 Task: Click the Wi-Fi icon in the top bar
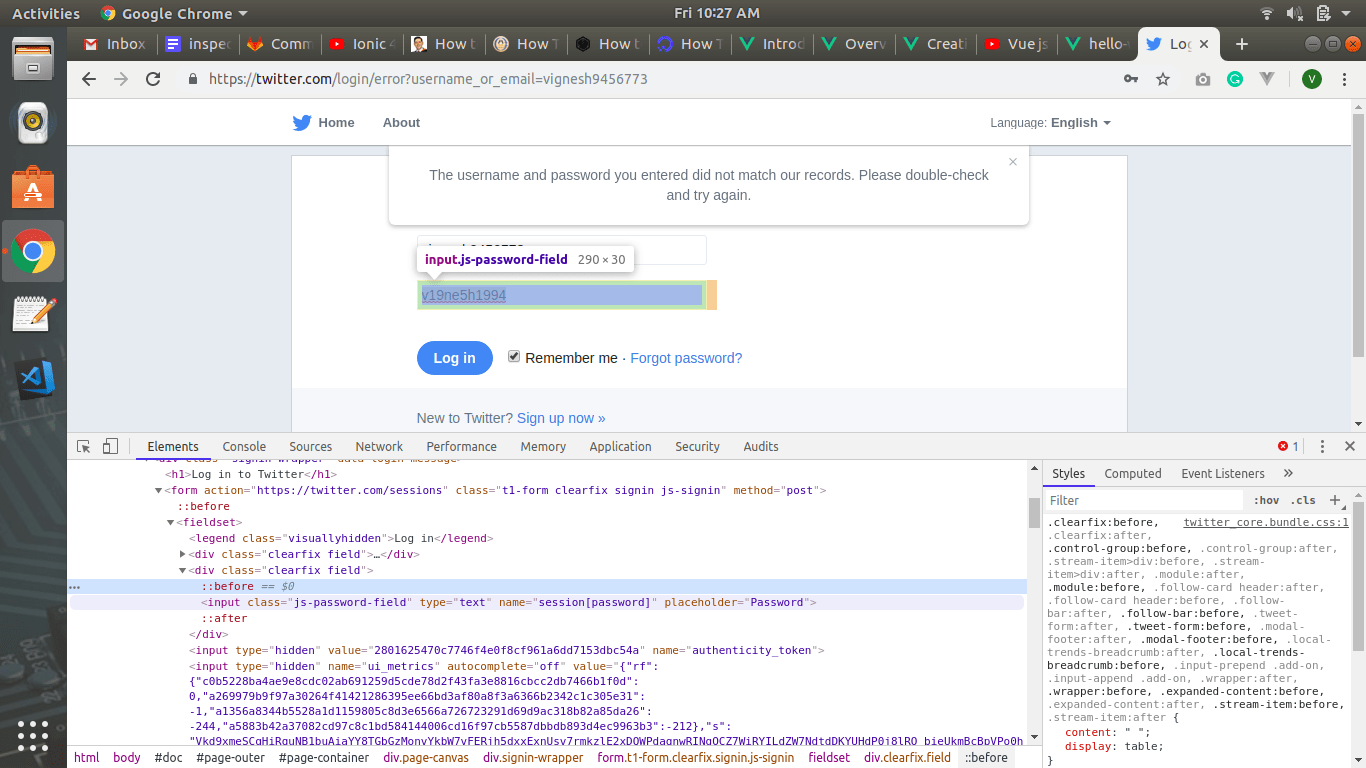coord(1267,14)
